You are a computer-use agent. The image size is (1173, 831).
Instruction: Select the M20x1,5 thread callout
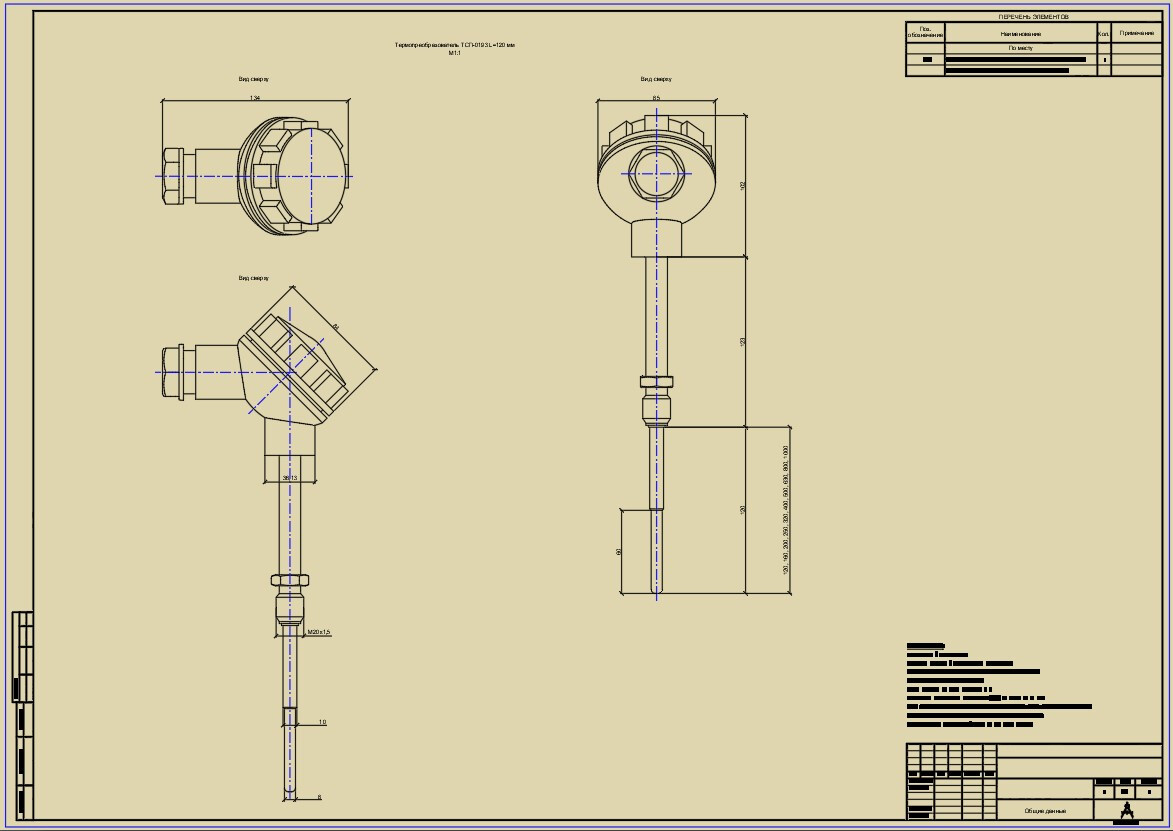pos(319,632)
